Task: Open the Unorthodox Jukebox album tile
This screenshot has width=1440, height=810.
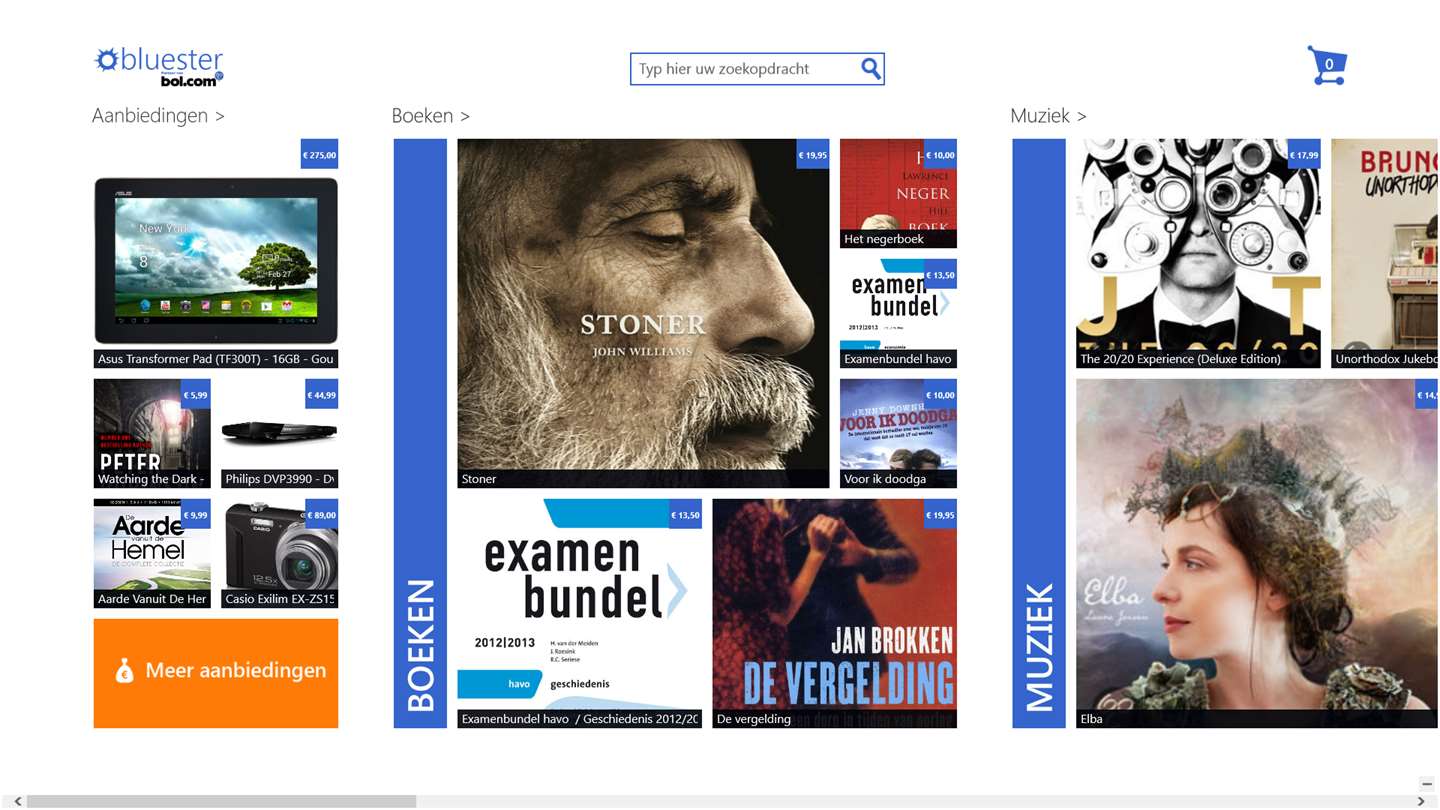Action: (1385, 253)
